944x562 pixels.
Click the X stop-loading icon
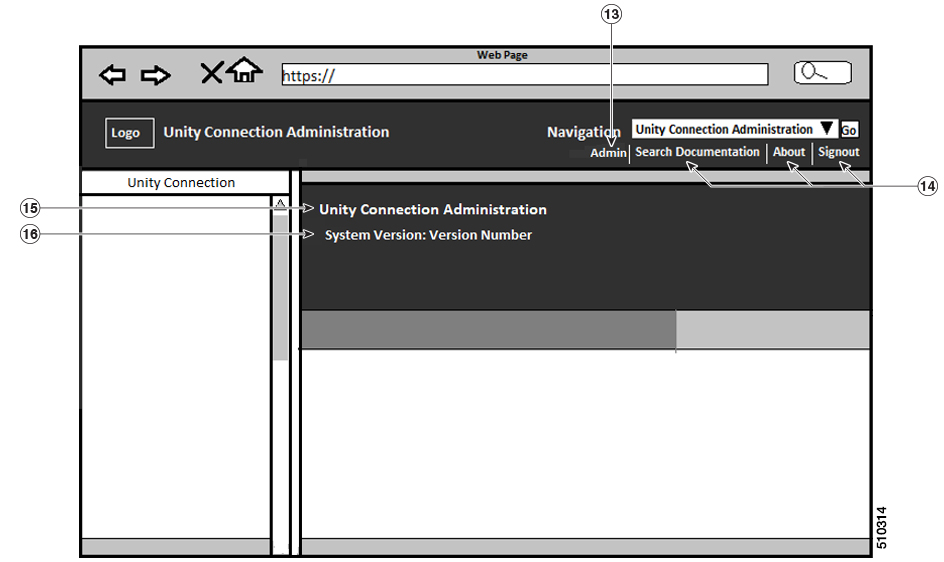pos(211,73)
